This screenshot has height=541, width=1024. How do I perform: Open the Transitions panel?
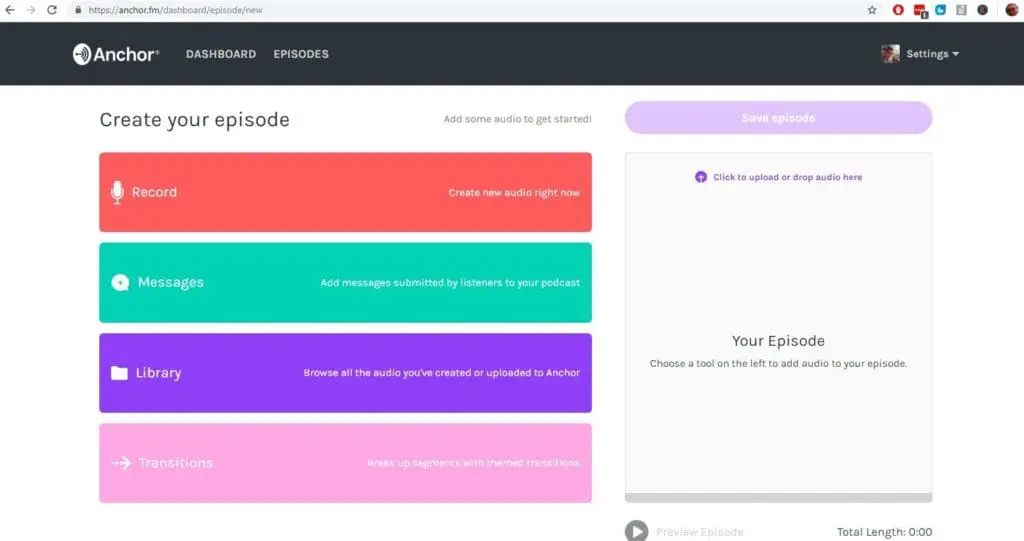pos(345,463)
